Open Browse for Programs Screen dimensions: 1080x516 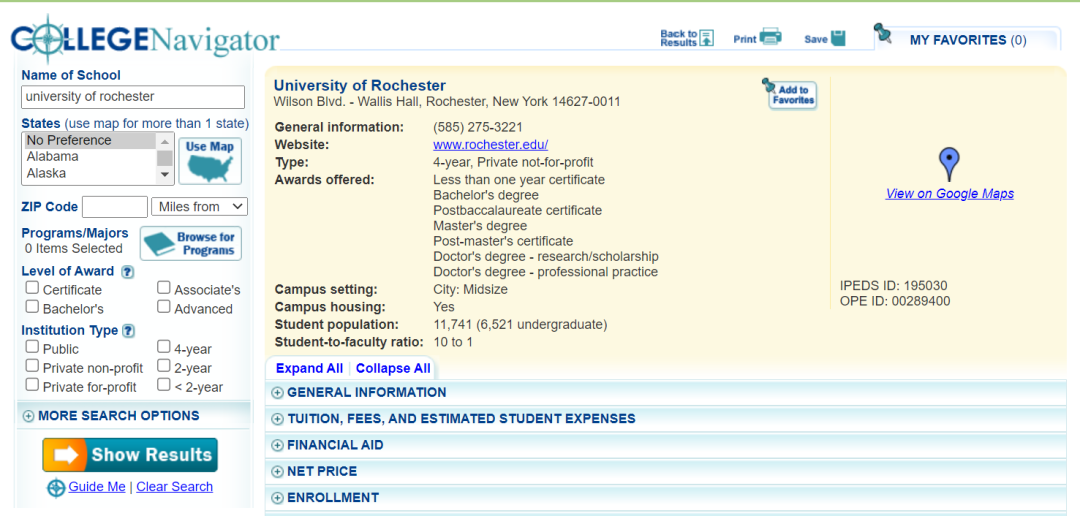pyautogui.click(x=191, y=243)
